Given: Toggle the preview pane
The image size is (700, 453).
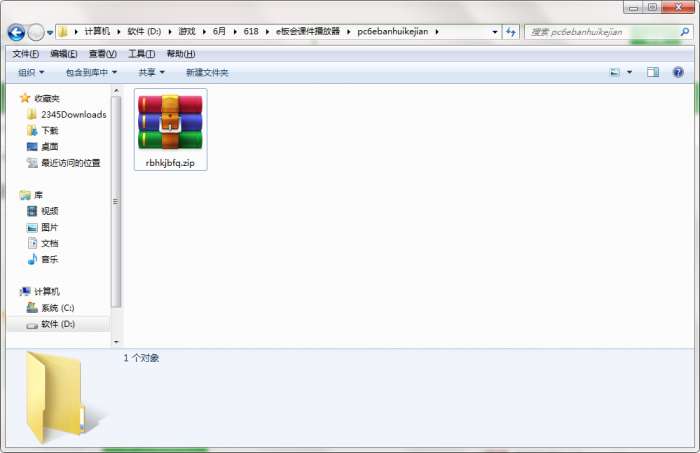Looking at the screenshot, I should click(x=653, y=72).
